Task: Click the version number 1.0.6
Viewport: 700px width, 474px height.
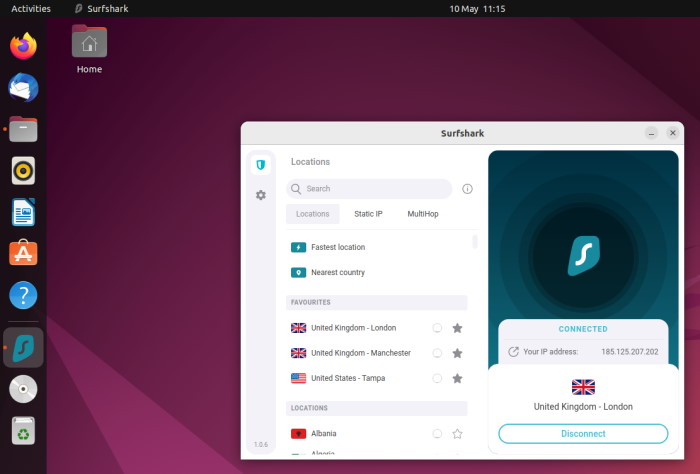Action: click(261, 445)
